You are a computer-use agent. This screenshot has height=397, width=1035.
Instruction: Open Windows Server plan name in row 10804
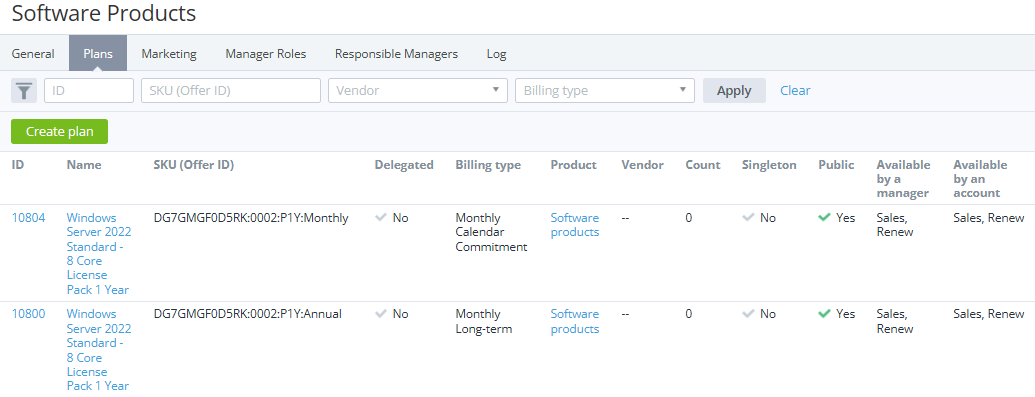[98, 254]
